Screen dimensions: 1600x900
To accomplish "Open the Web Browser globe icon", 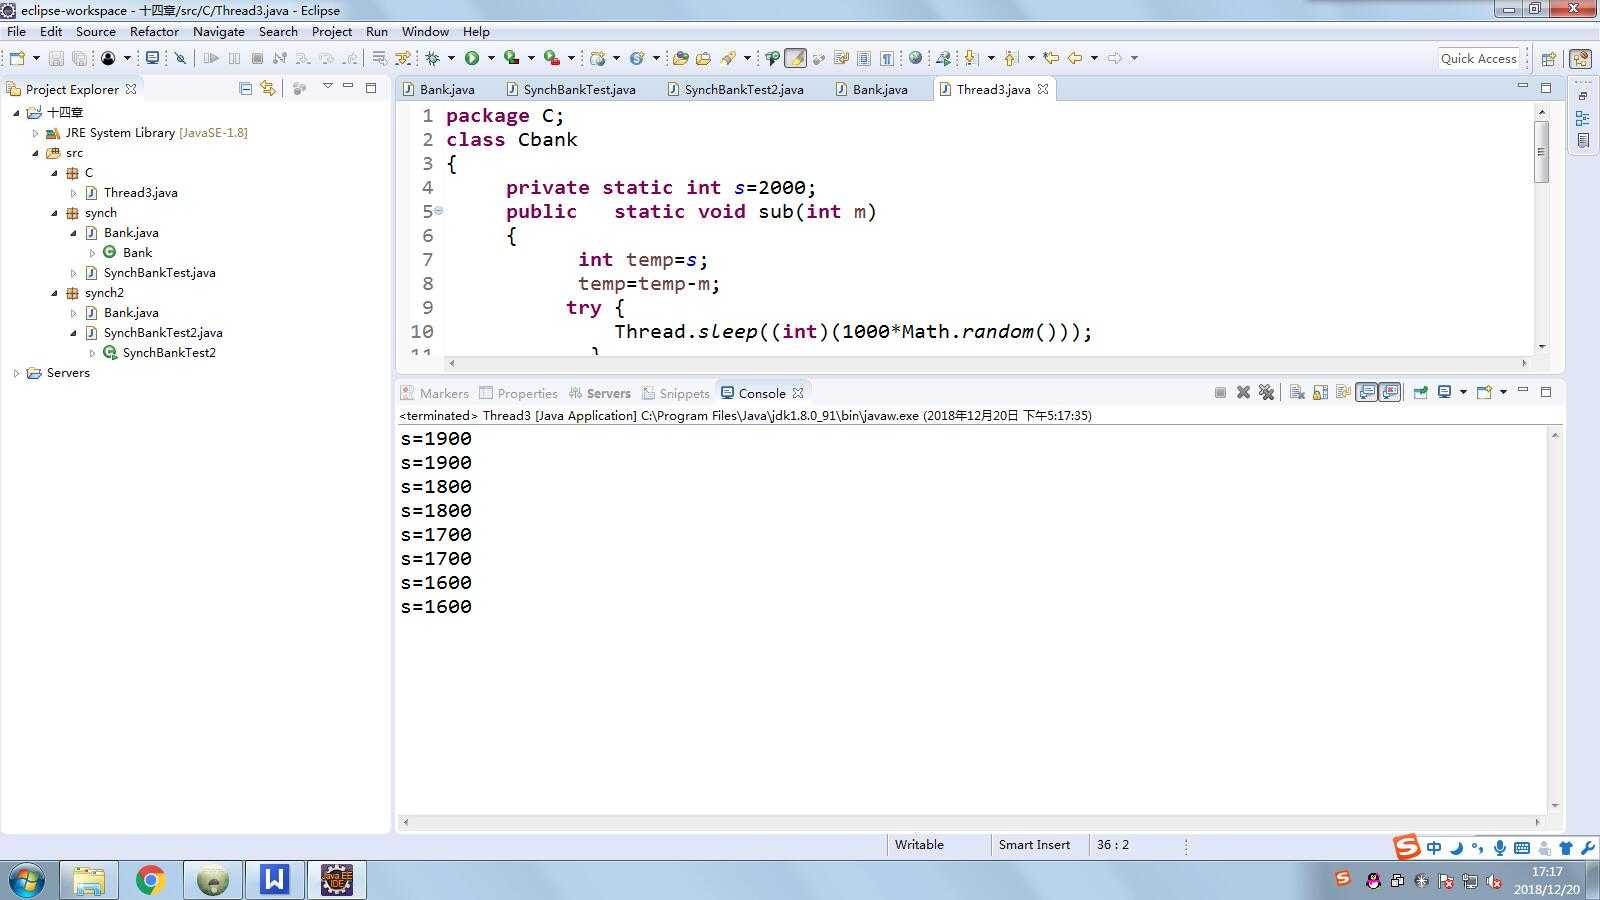I will (x=915, y=58).
